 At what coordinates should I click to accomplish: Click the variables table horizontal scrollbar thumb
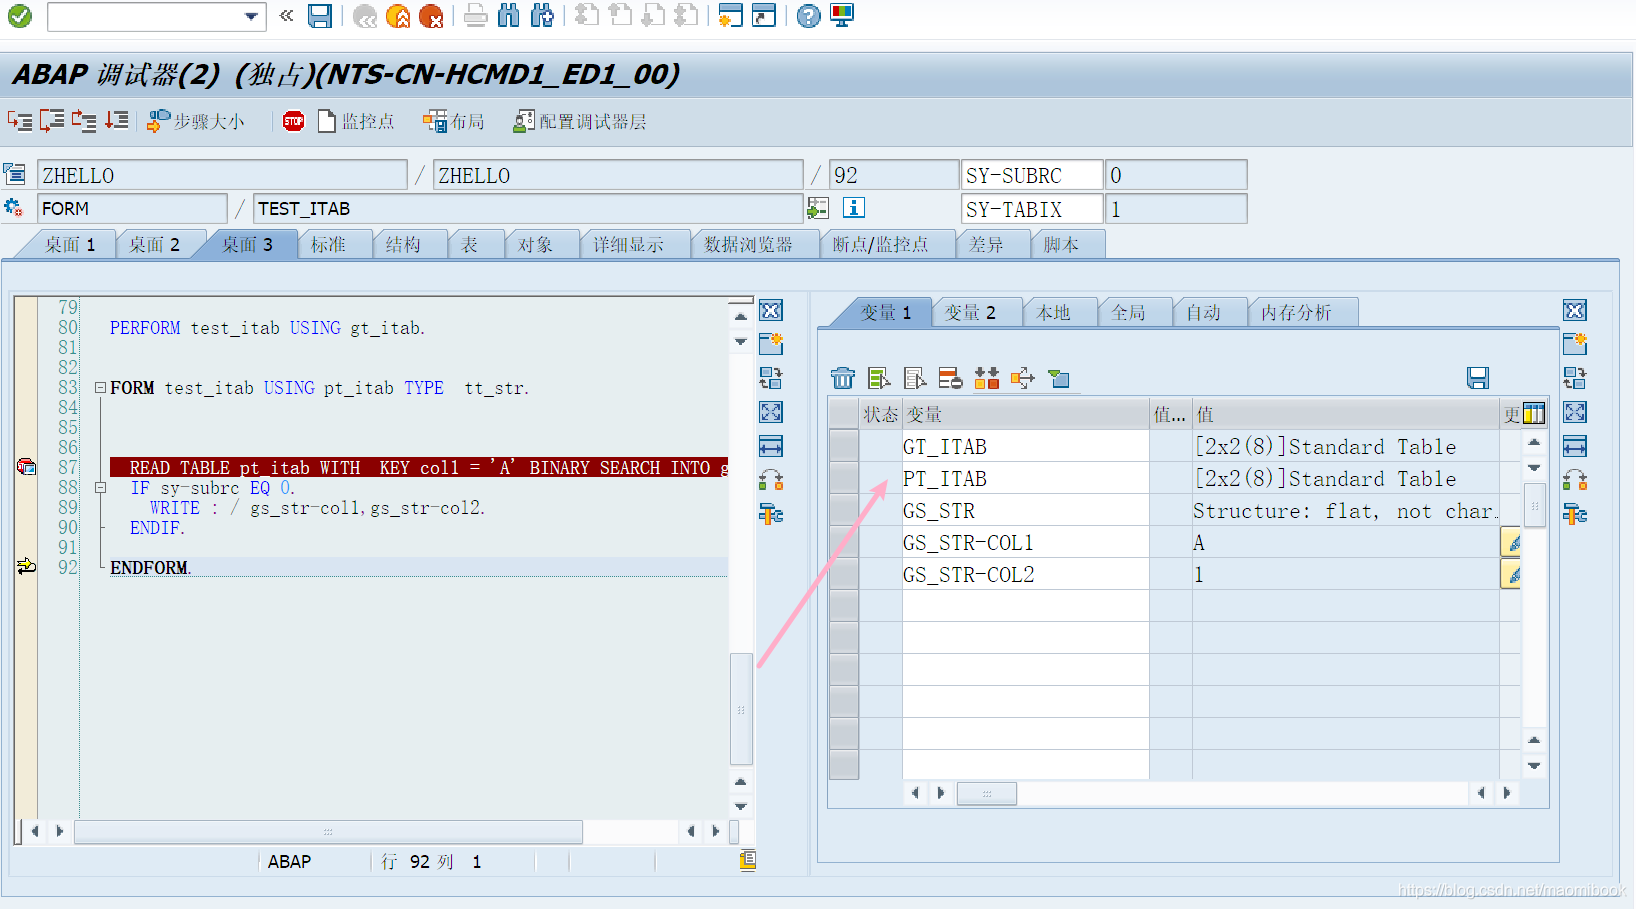click(x=987, y=793)
